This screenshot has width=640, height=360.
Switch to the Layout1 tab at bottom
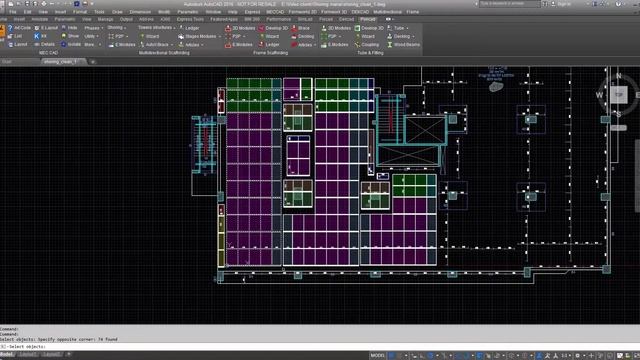click(x=28, y=355)
